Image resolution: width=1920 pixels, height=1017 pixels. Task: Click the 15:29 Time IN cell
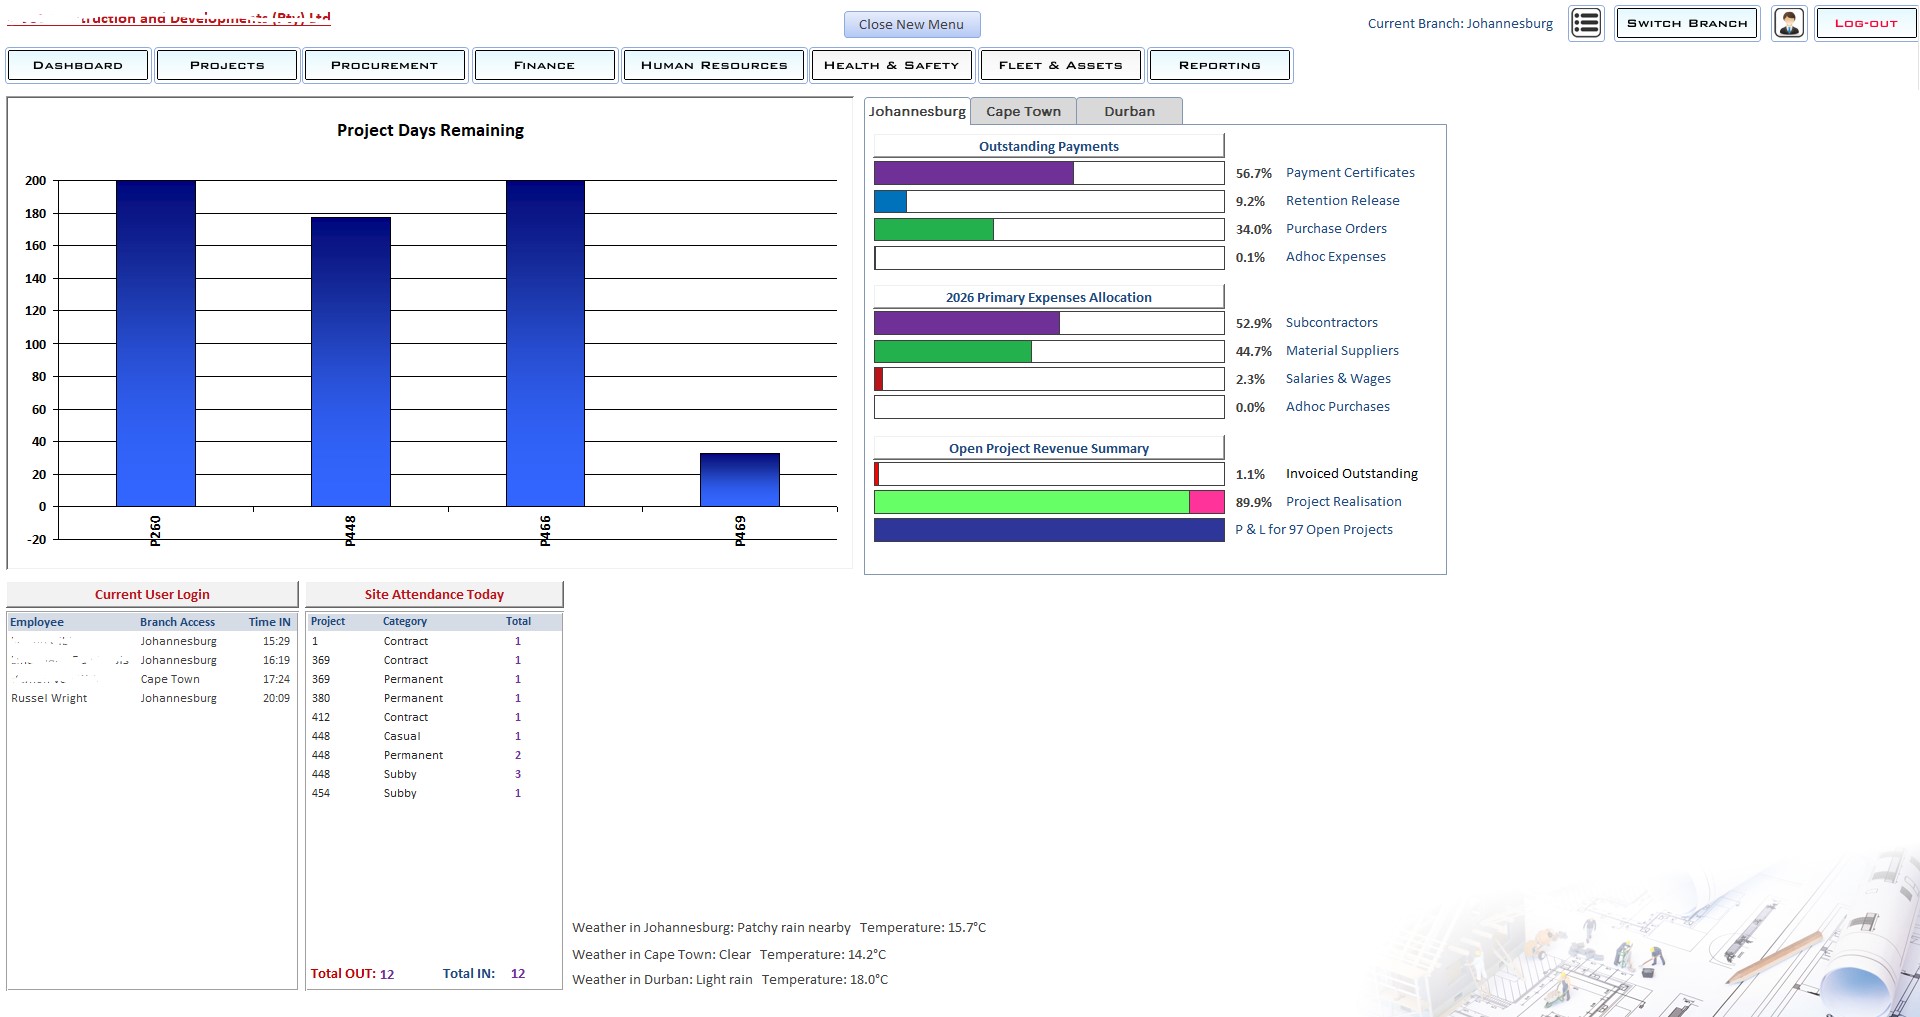pos(276,641)
